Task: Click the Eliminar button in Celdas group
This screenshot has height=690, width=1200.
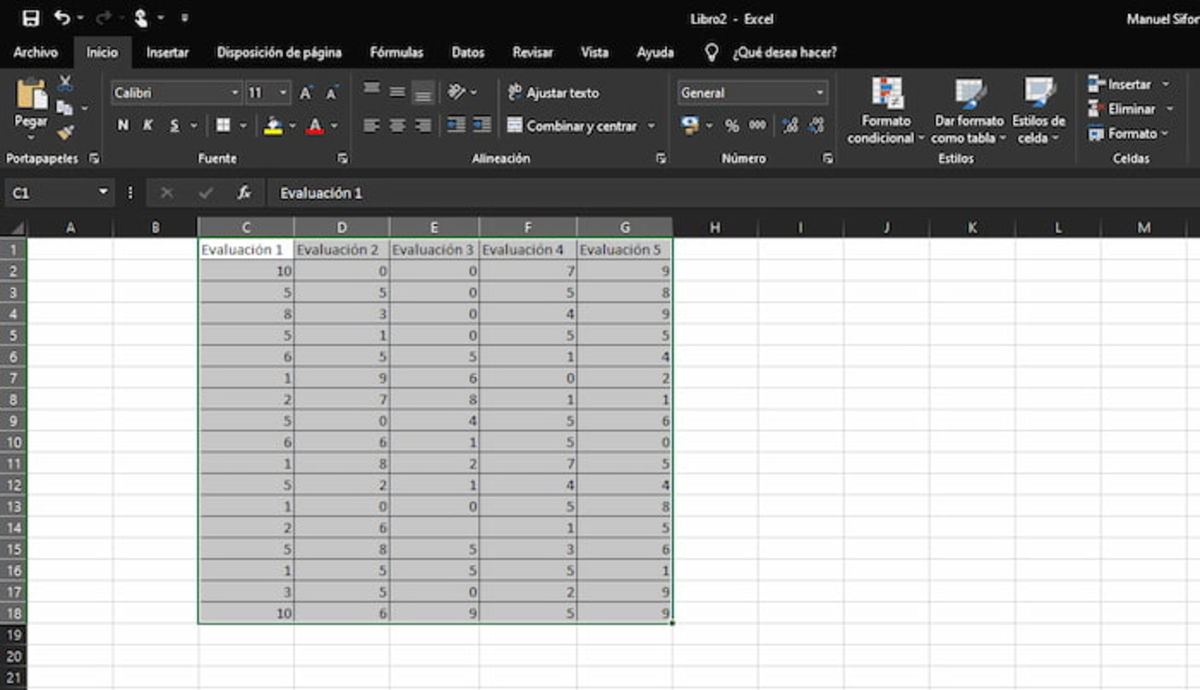Action: pyautogui.click(x=1126, y=108)
